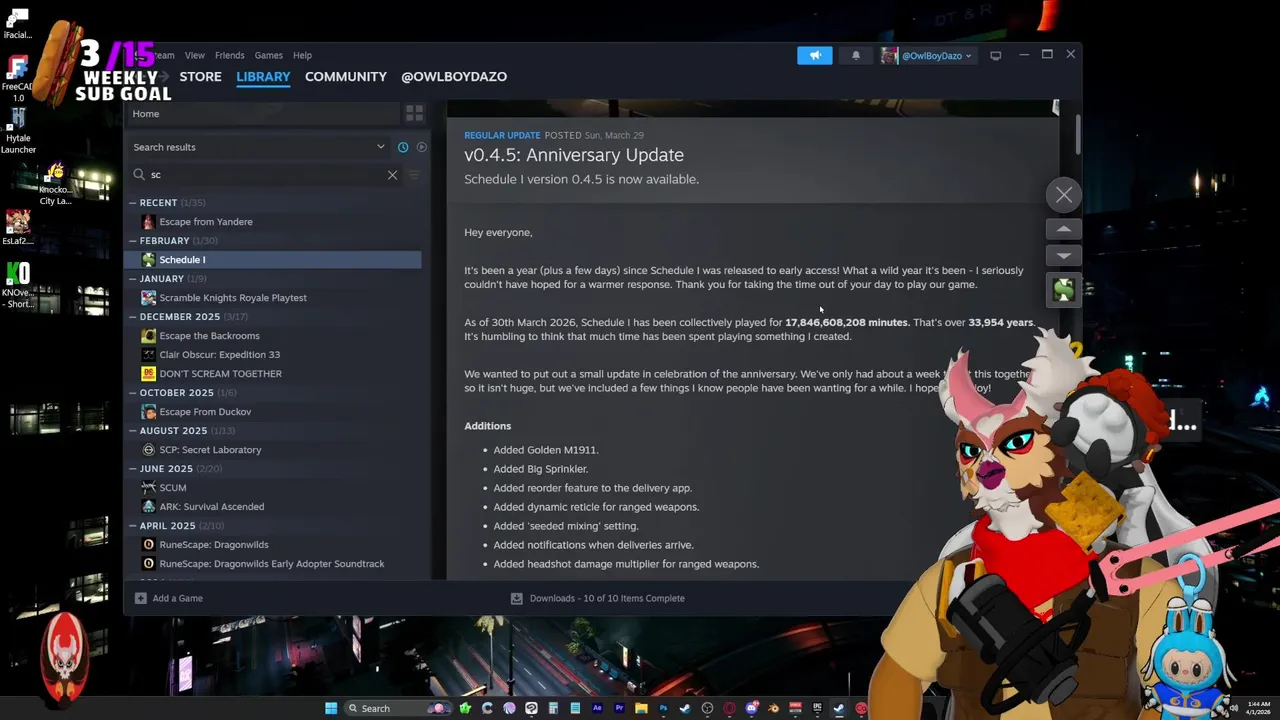Viewport: 1280px width, 720px height.
Task: Open Photoshop from the taskbar
Action: tap(663, 708)
